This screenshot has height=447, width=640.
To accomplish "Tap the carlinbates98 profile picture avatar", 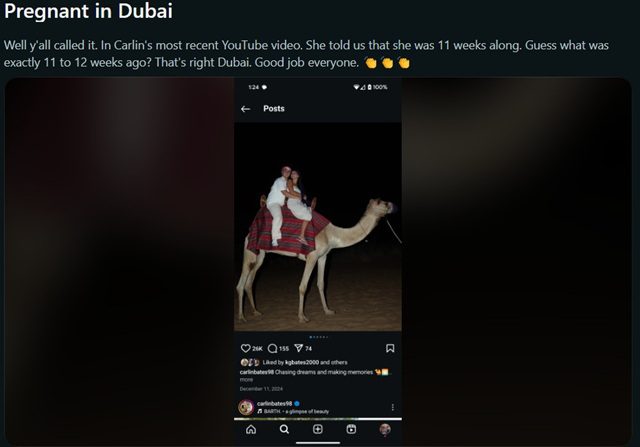I will tap(246, 407).
